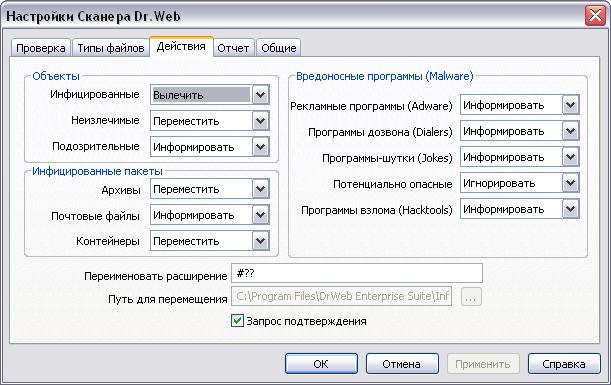611x385 pixels.
Task: Go to the Отчет tab
Action: click(x=233, y=48)
